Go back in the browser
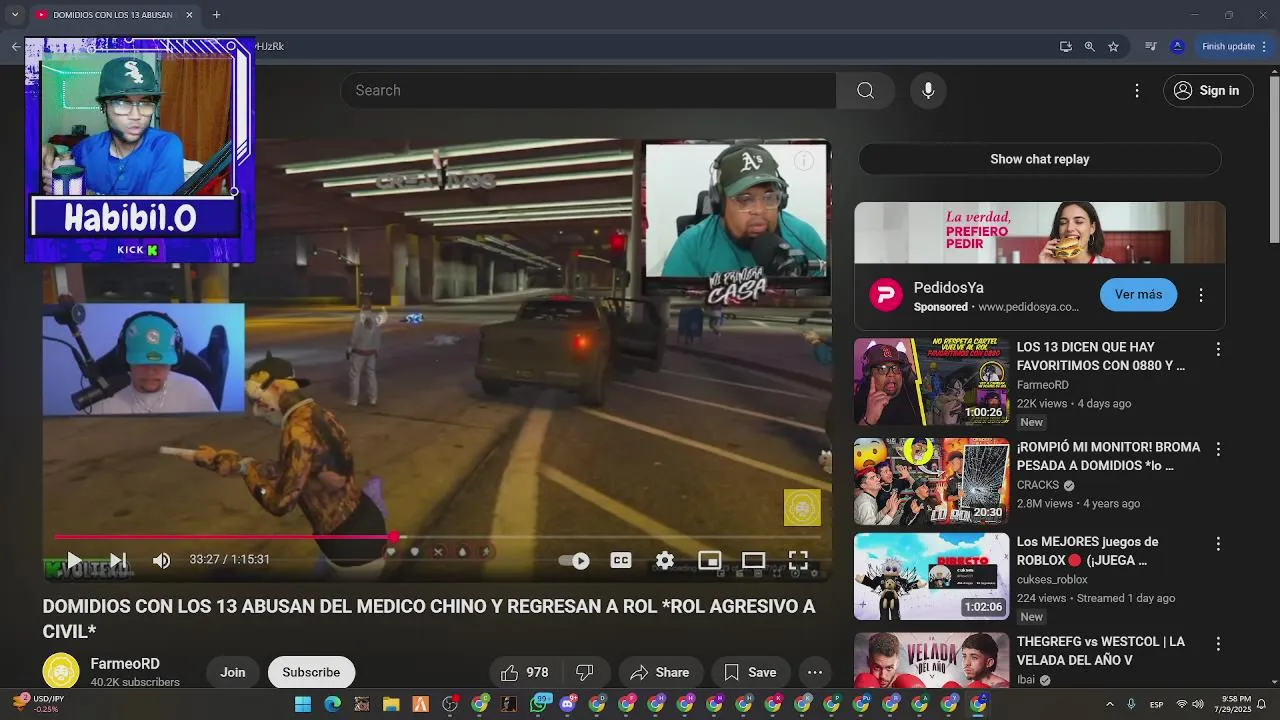The image size is (1280, 720). [15, 46]
